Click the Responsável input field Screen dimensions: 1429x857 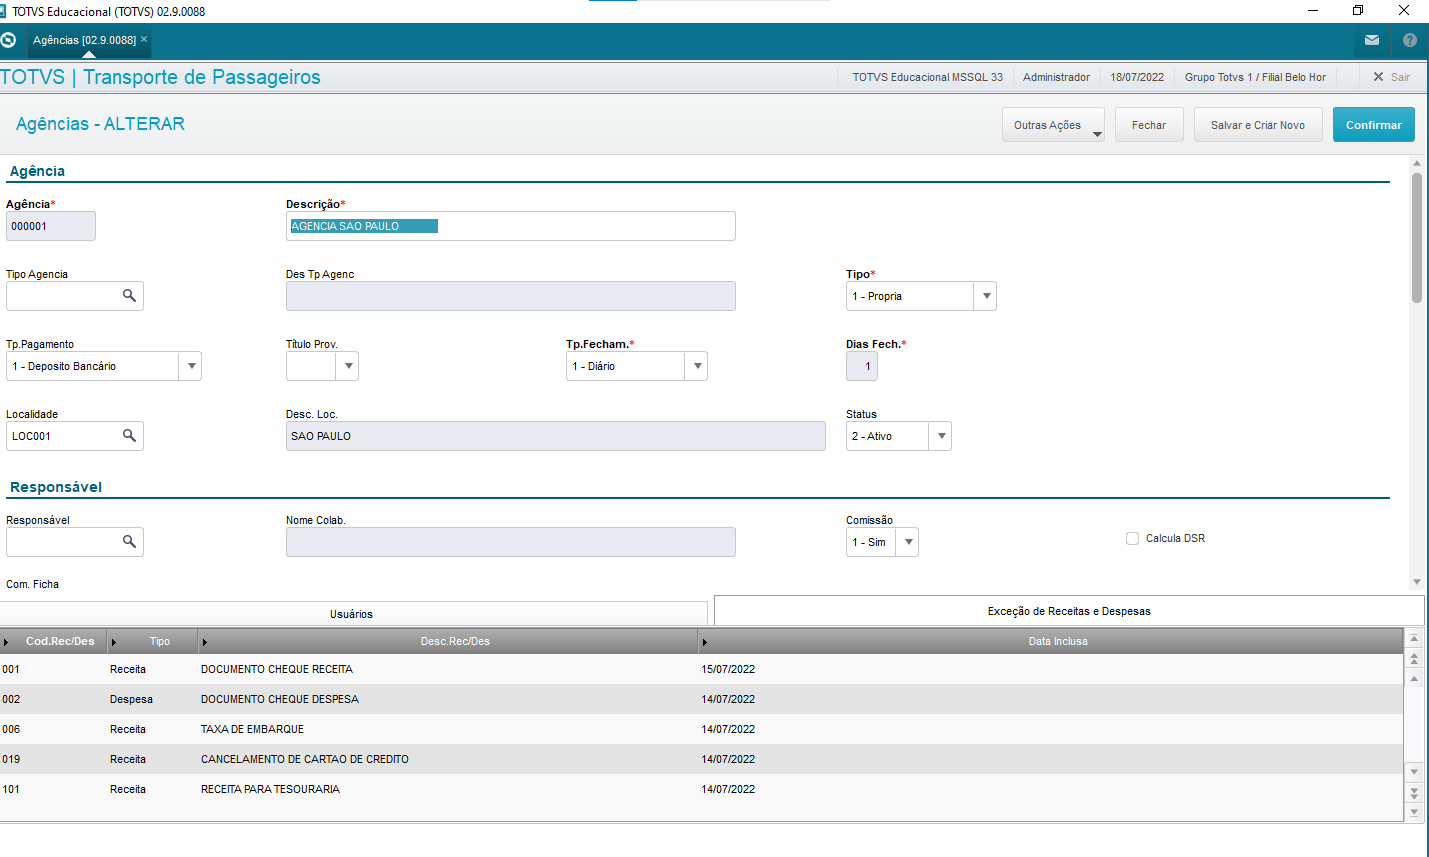62,542
